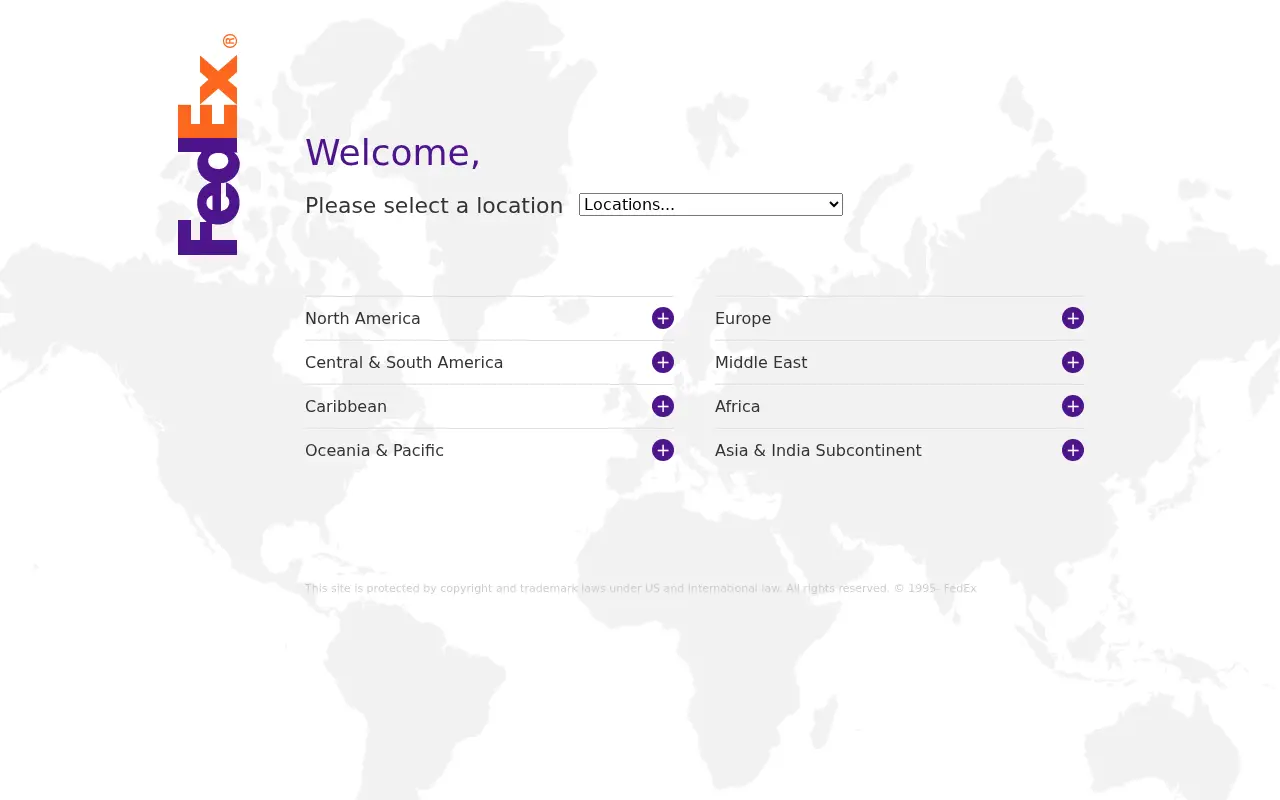Expand North America with its plus icon
Image resolution: width=1280 pixels, height=800 pixels.
(663, 318)
